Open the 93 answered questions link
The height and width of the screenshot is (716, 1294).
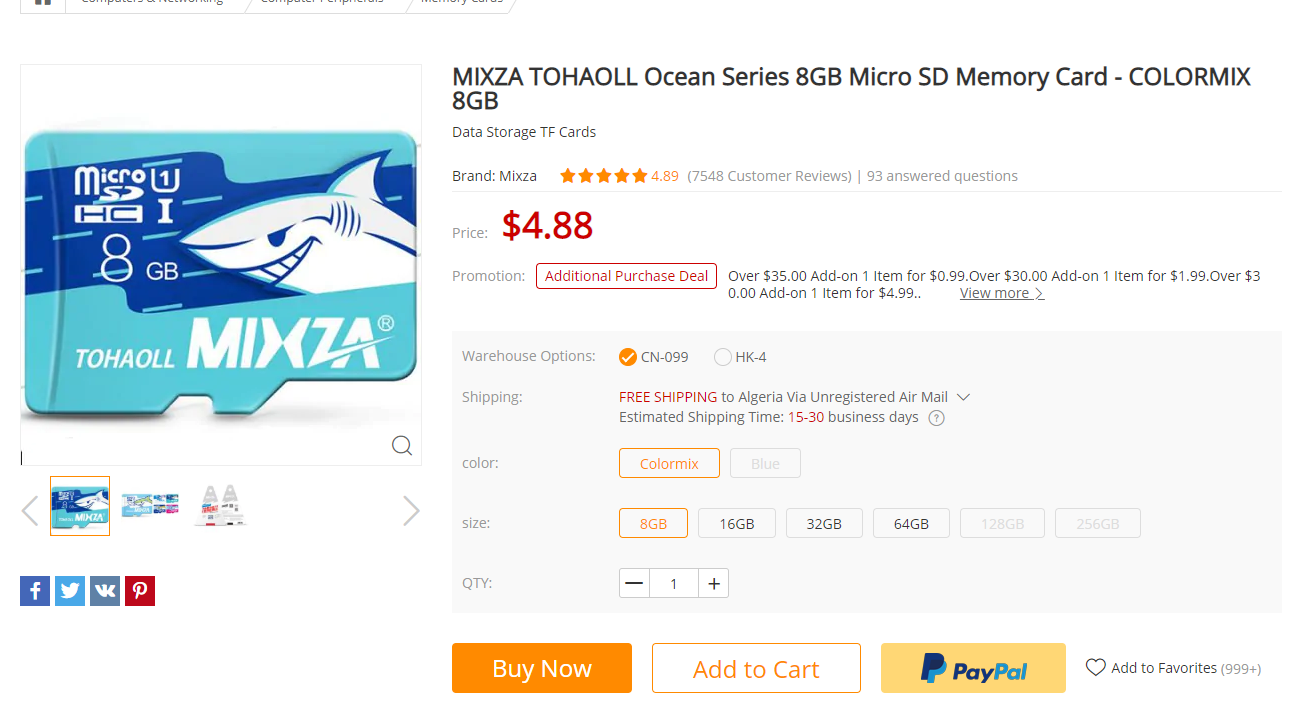coord(942,176)
